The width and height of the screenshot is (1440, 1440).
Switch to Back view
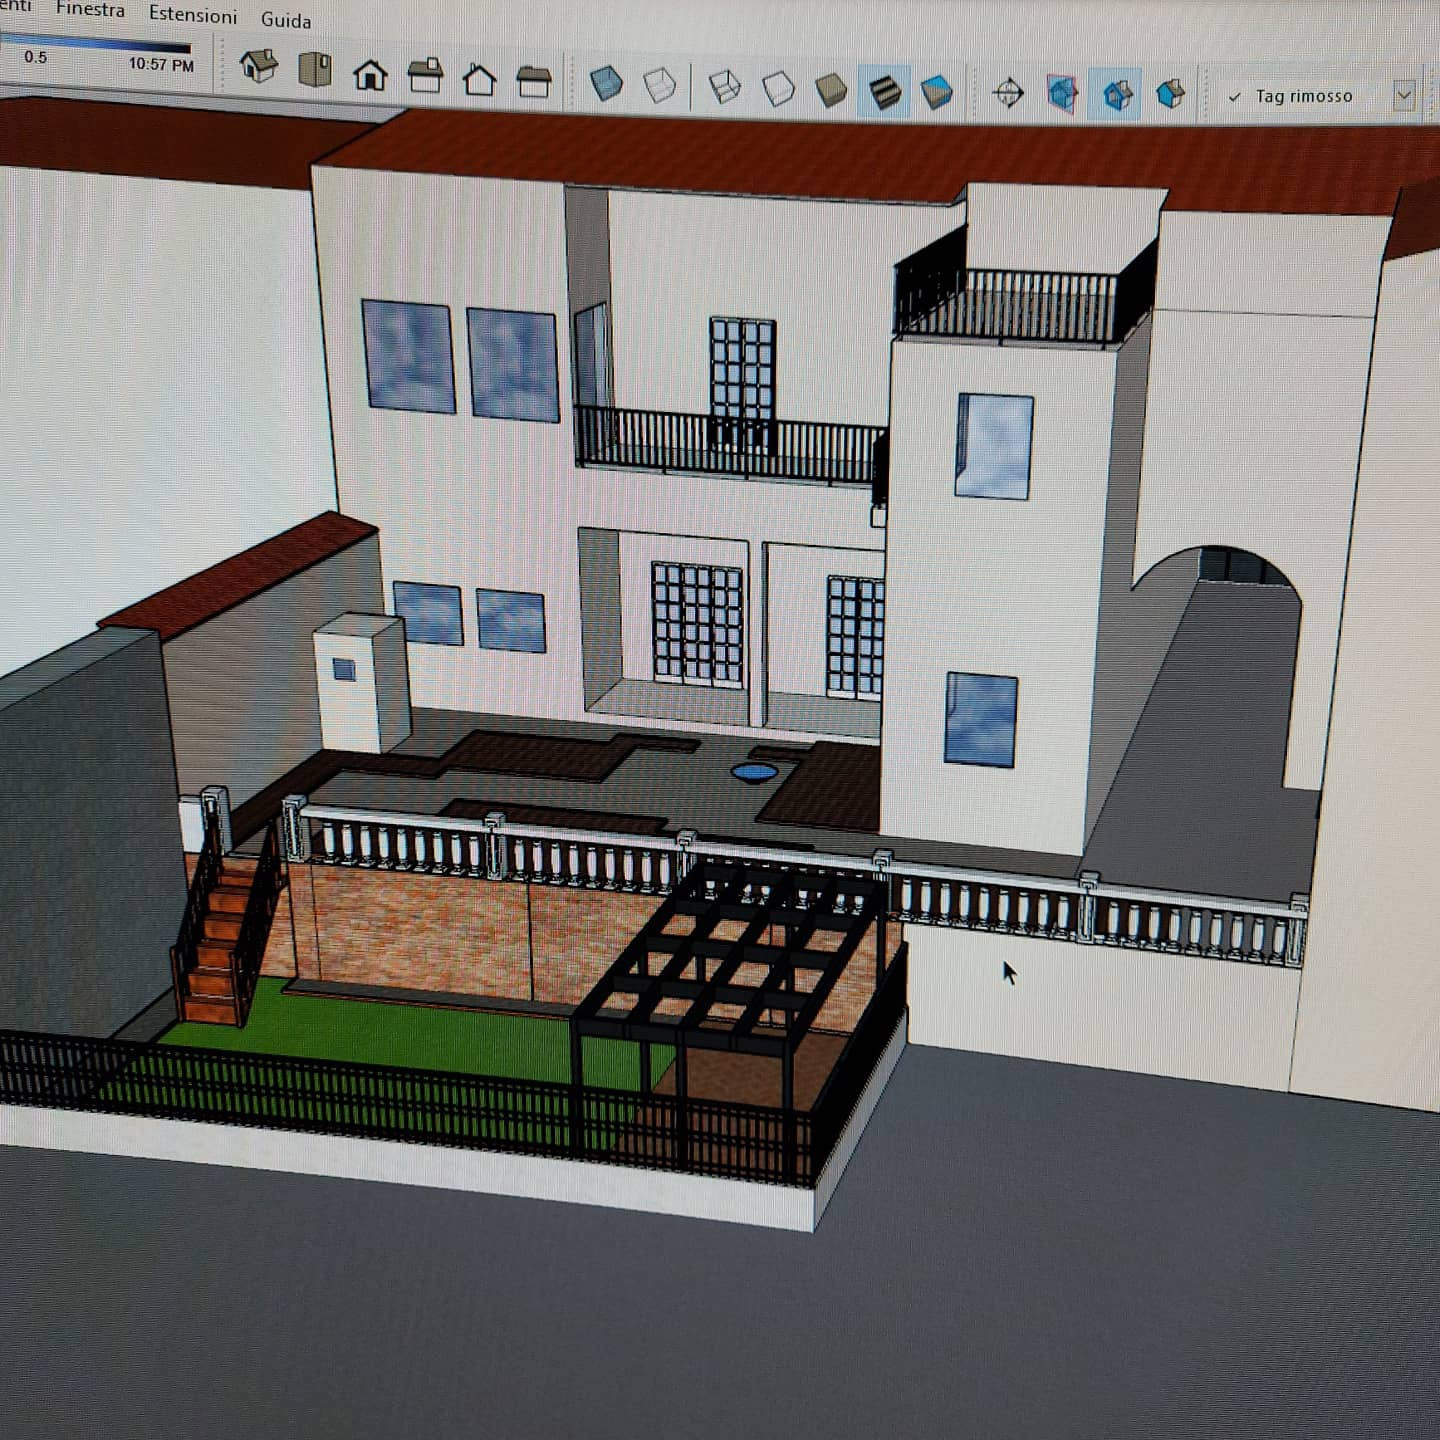click(479, 79)
